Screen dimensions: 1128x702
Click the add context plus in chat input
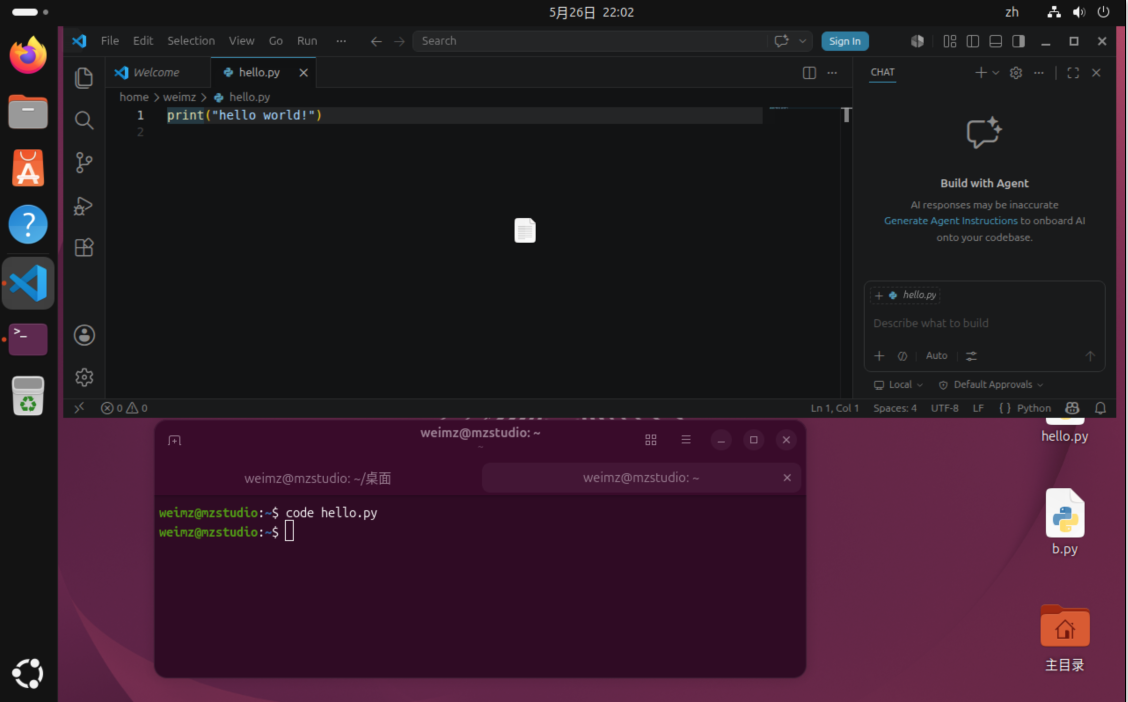pos(879,356)
